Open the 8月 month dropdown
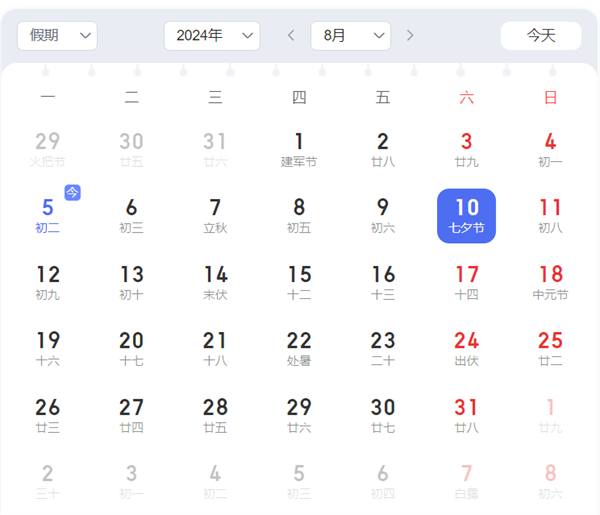The width and height of the screenshot is (600, 515). 350,36
